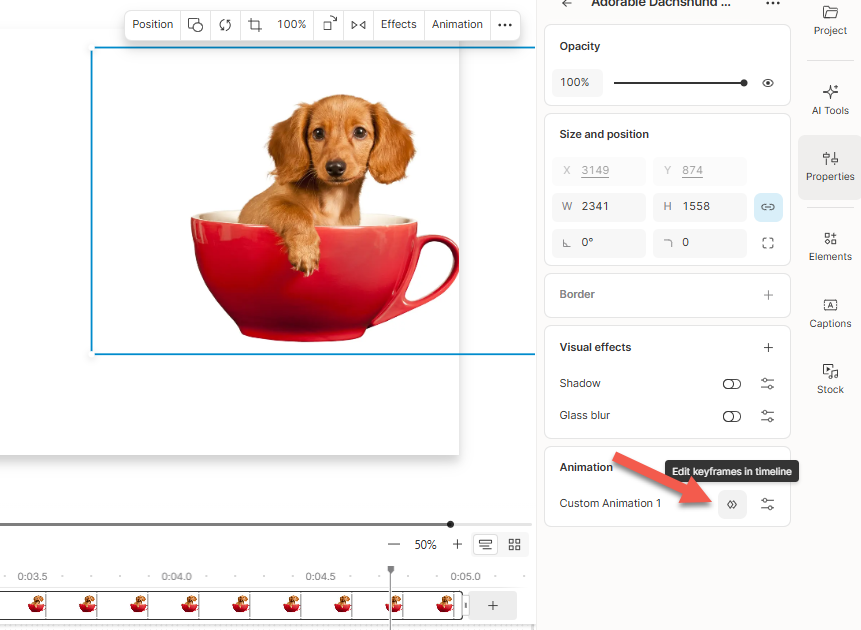Add a new clip with the plus button
Image resolution: width=861 pixels, height=630 pixels.
[x=491, y=605]
